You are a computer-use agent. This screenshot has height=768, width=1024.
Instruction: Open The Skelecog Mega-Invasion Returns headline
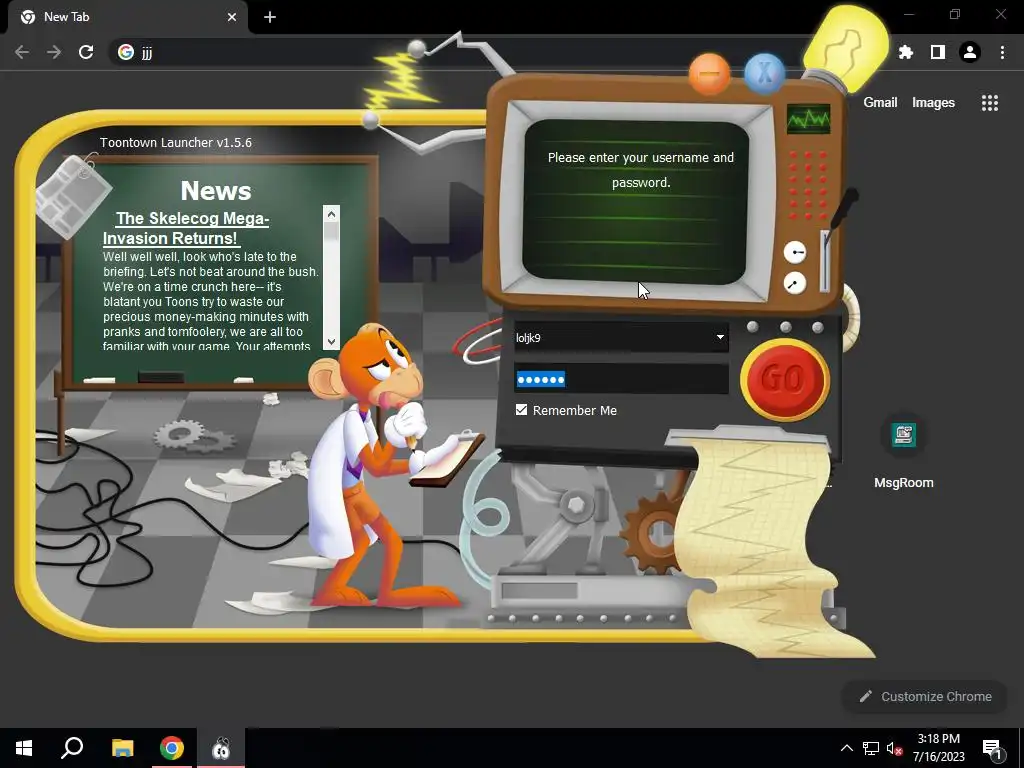[186, 228]
